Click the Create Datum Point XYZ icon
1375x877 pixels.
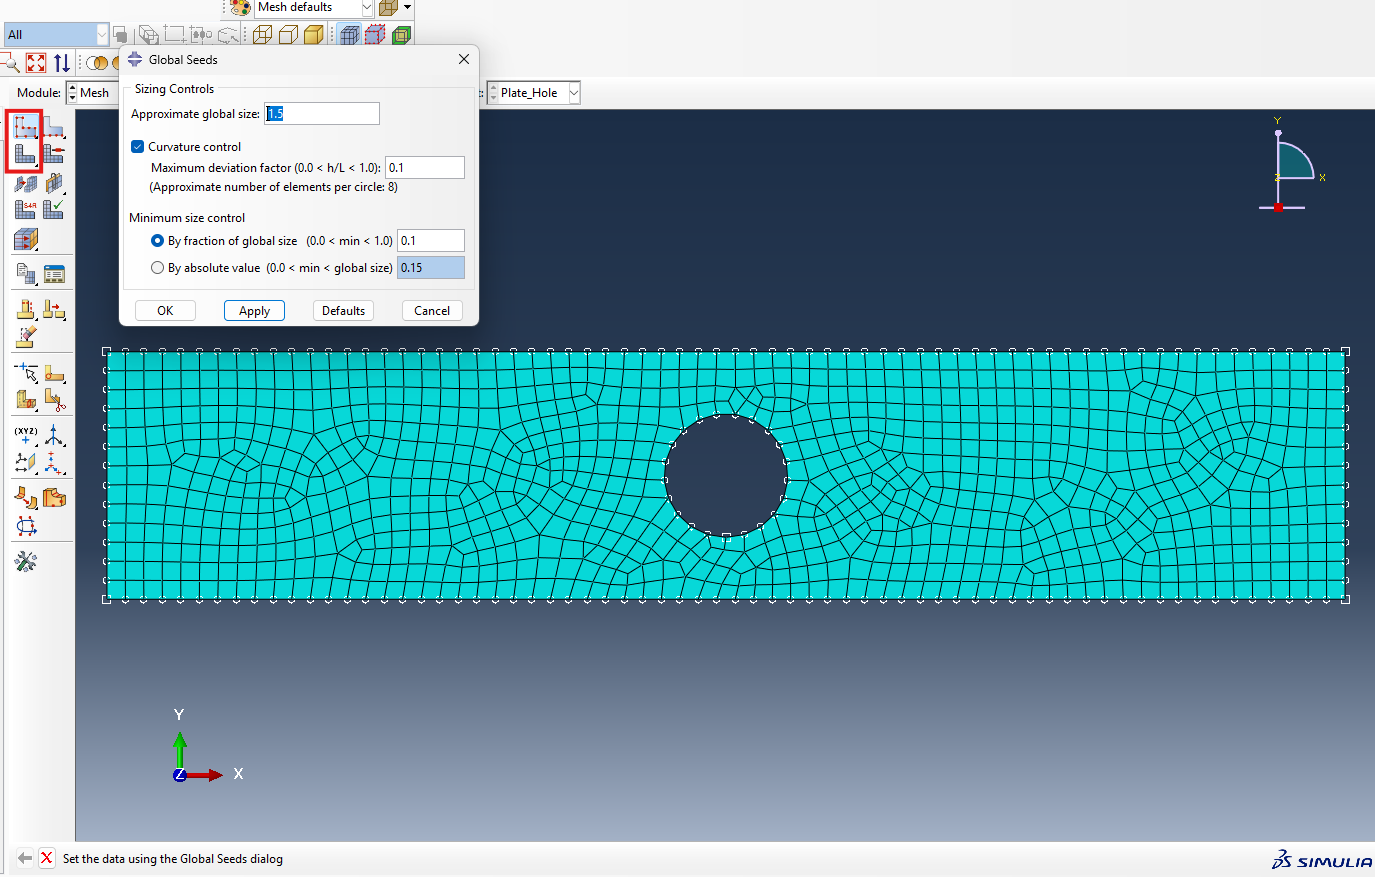click(25, 435)
